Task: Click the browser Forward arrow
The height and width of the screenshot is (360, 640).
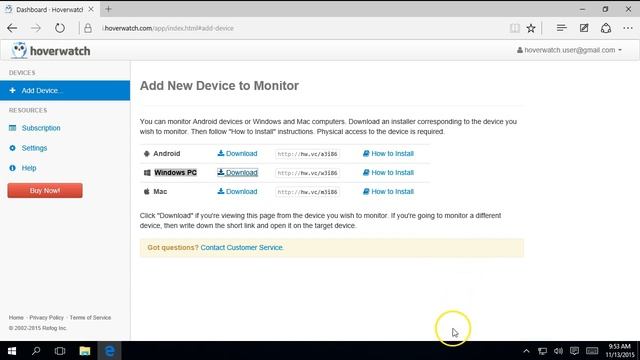Action: point(36,28)
